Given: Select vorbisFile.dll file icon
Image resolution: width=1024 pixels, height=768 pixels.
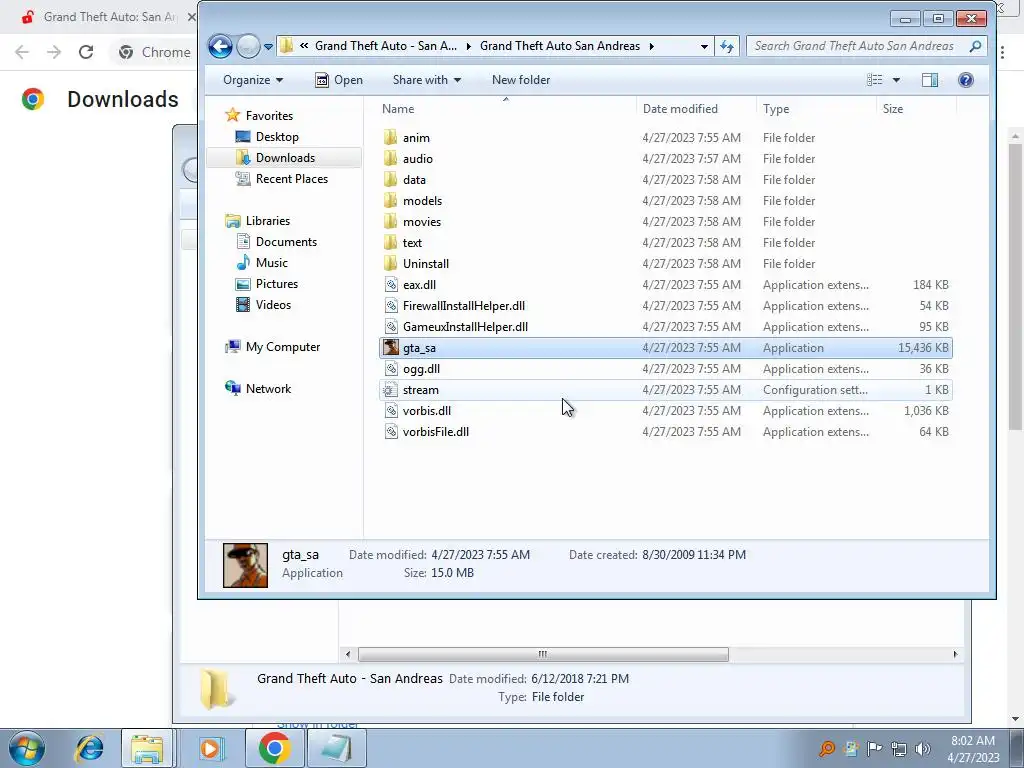Looking at the screenshot, I should (x=391, y=432).
